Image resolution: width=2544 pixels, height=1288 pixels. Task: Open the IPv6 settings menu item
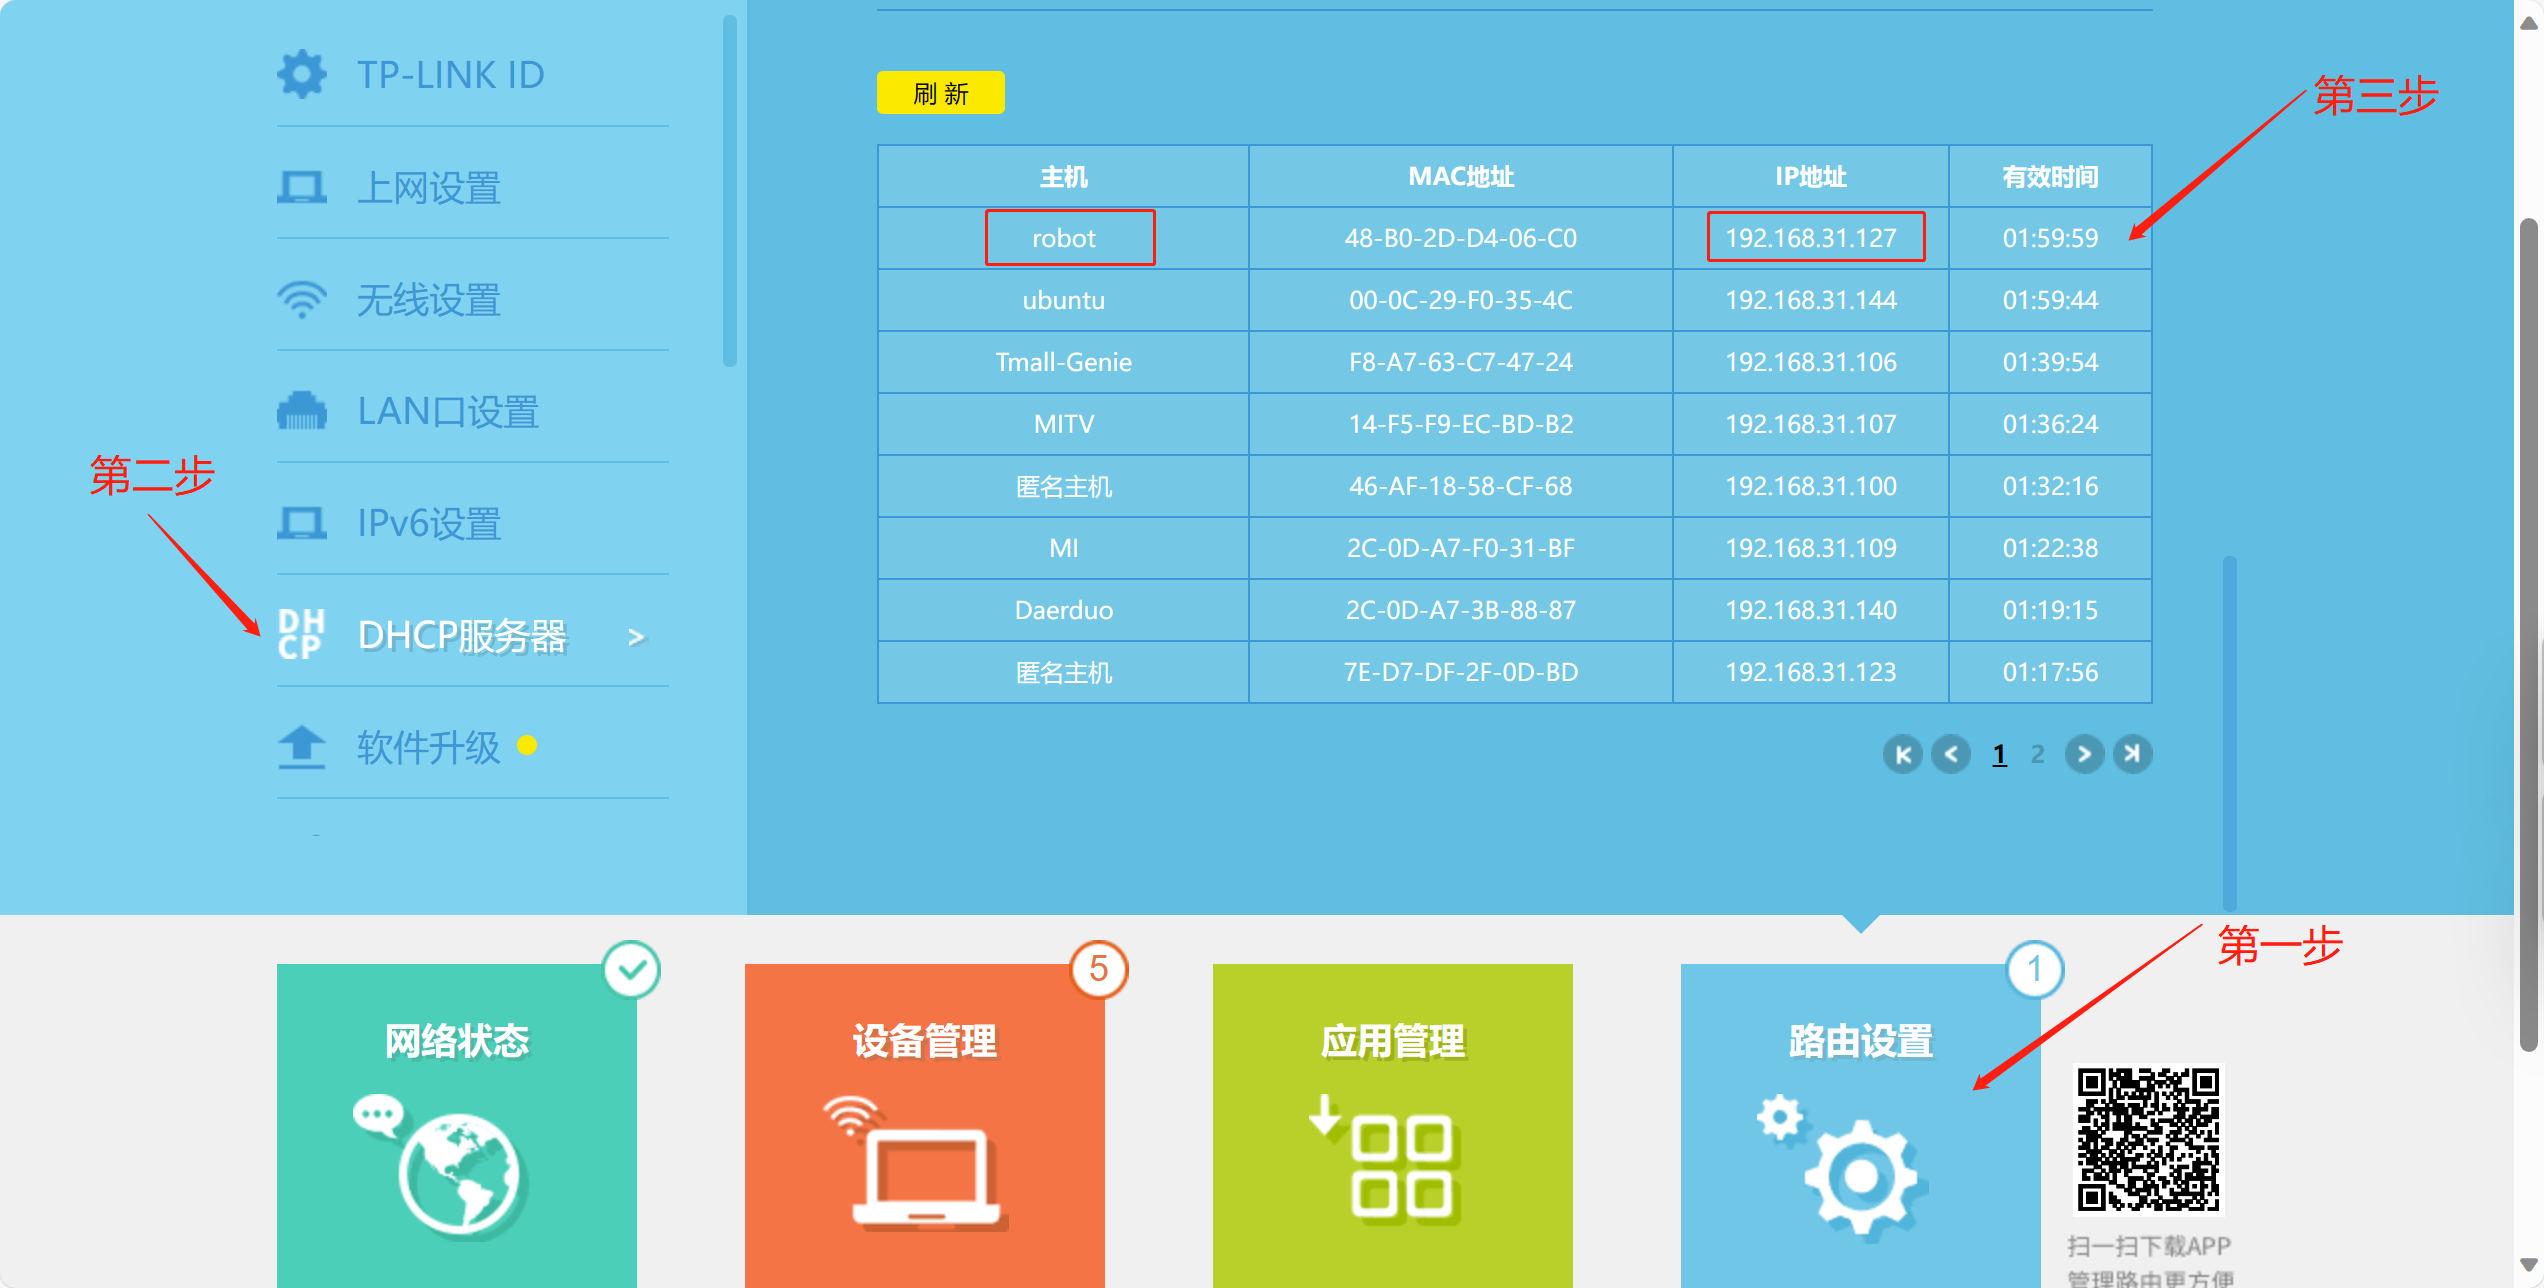click(429, 523)
